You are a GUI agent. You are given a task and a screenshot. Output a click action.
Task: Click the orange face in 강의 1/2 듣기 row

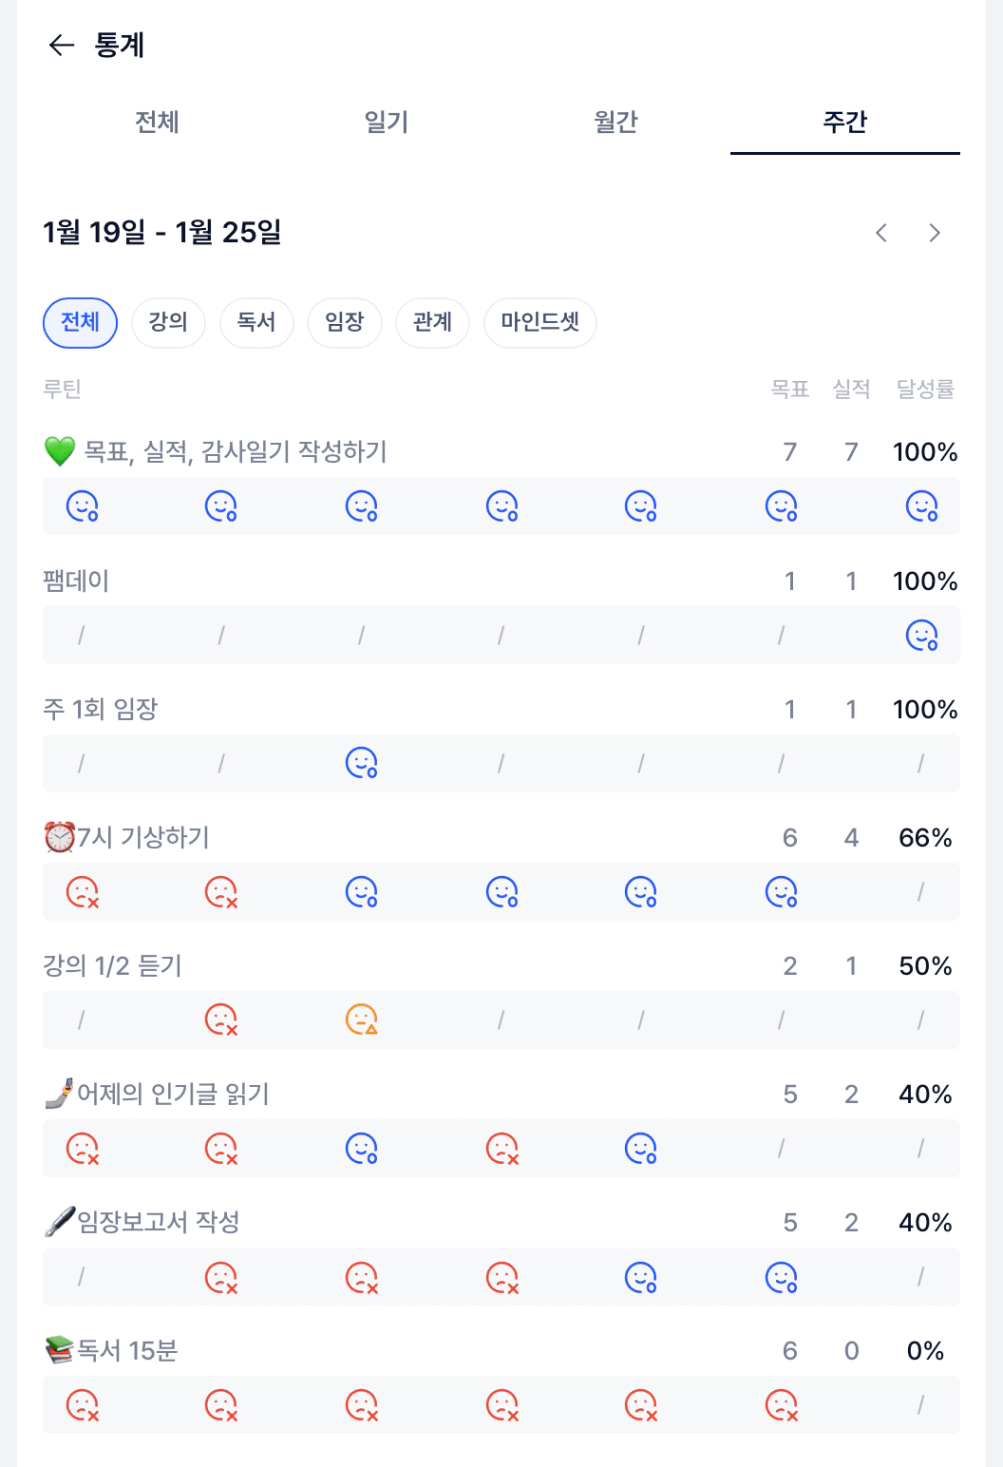click(361, 1019)
